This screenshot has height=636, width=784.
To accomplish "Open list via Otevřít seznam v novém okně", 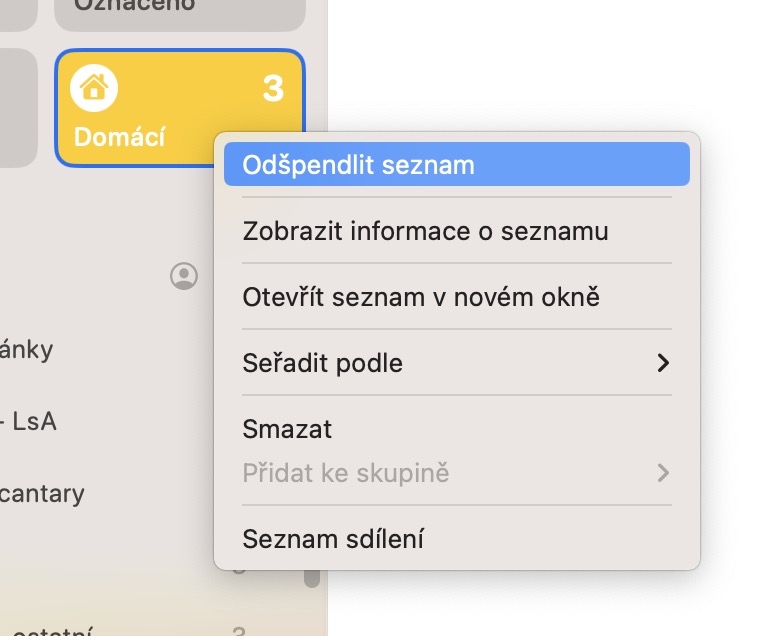I will [x=421, y=297].
